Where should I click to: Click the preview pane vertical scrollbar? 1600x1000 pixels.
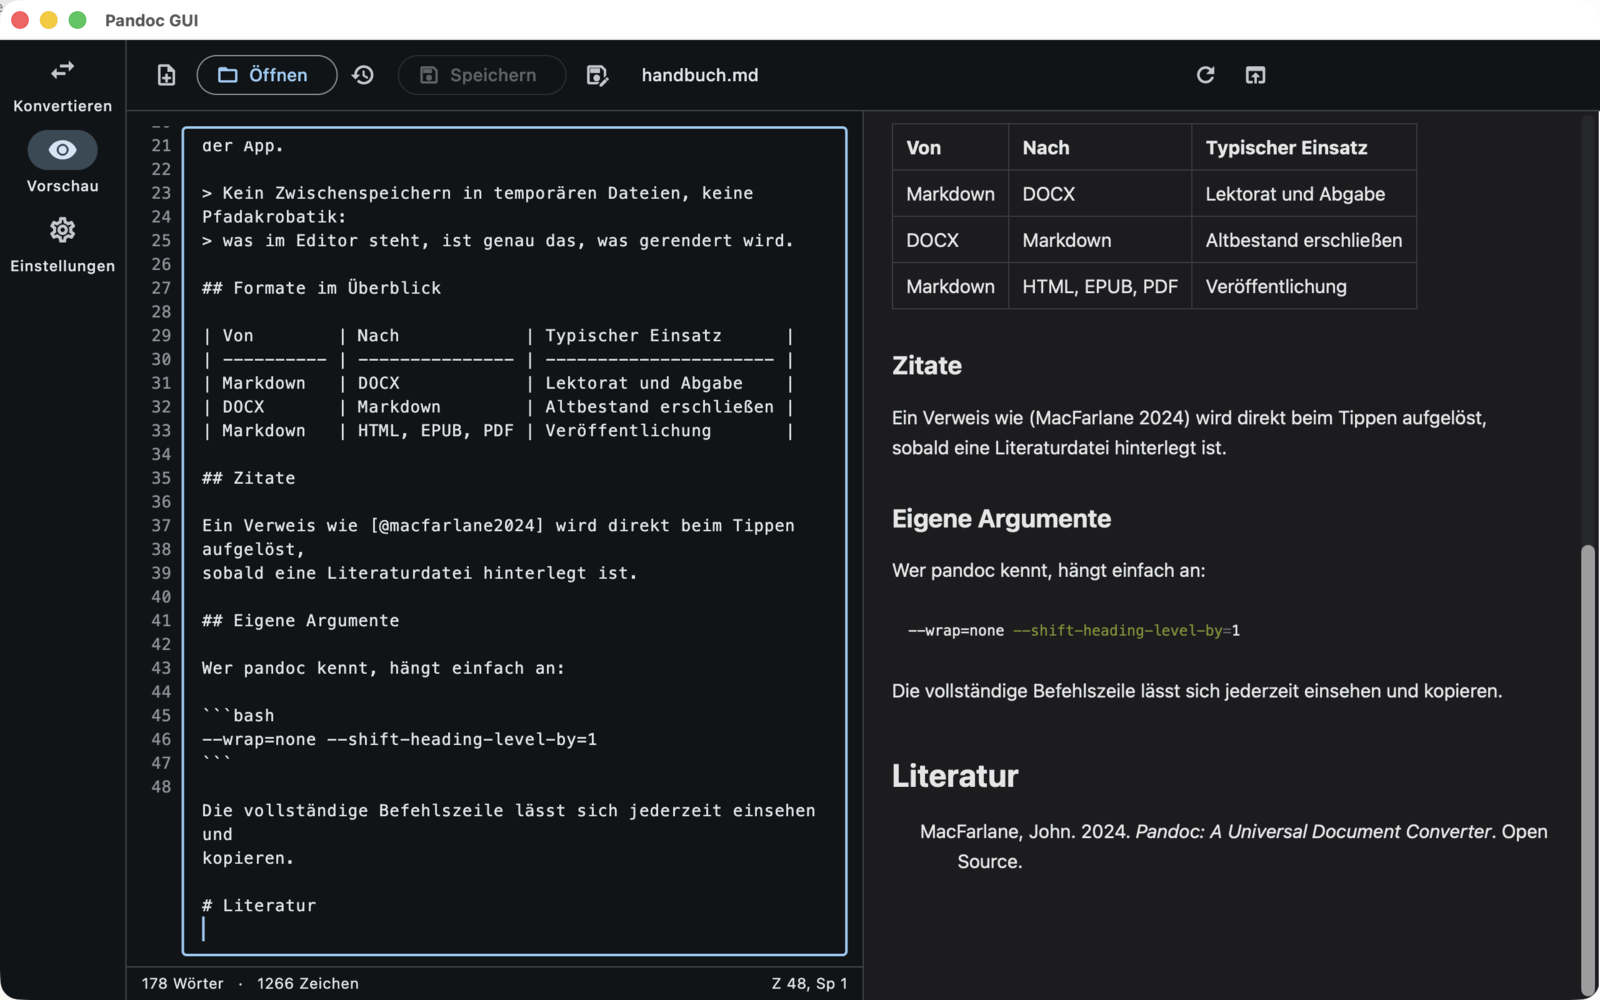[1588, 769]
